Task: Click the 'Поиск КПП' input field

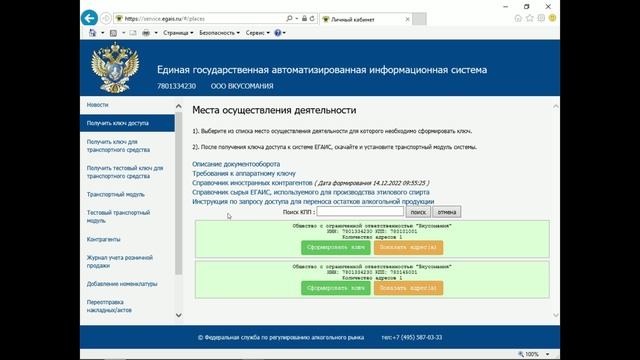Action: tap(360, 211)
